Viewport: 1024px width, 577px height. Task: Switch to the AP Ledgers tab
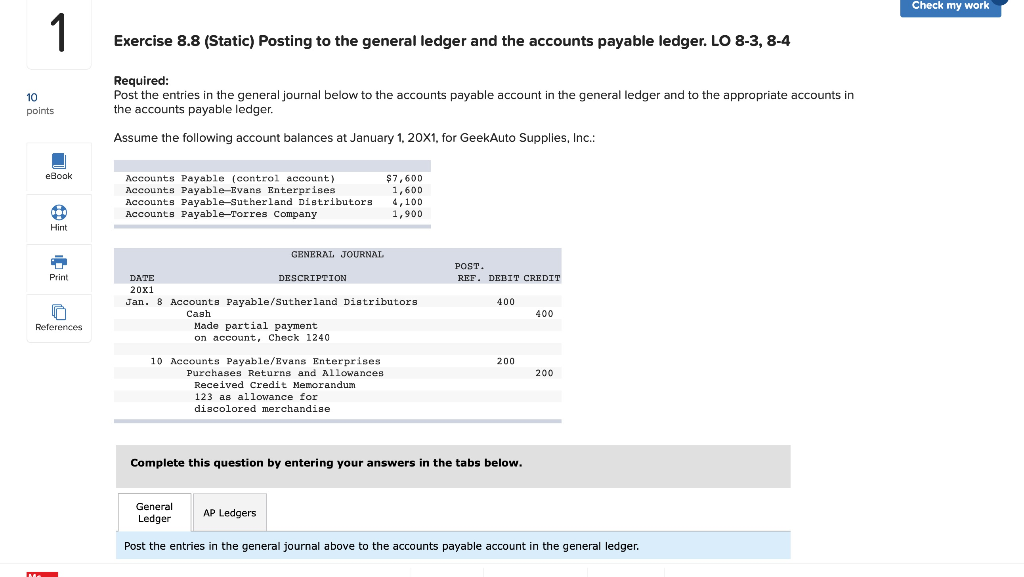pos(229,512)
